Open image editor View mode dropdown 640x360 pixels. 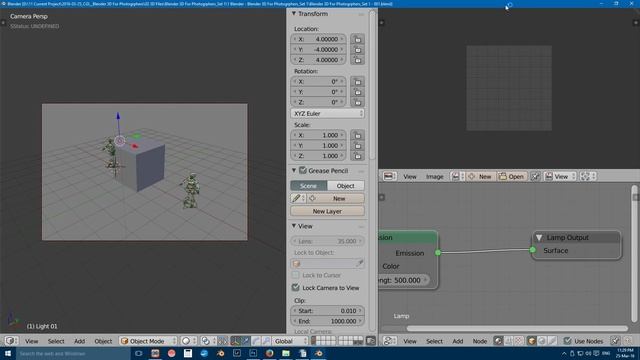click(560, 176)
